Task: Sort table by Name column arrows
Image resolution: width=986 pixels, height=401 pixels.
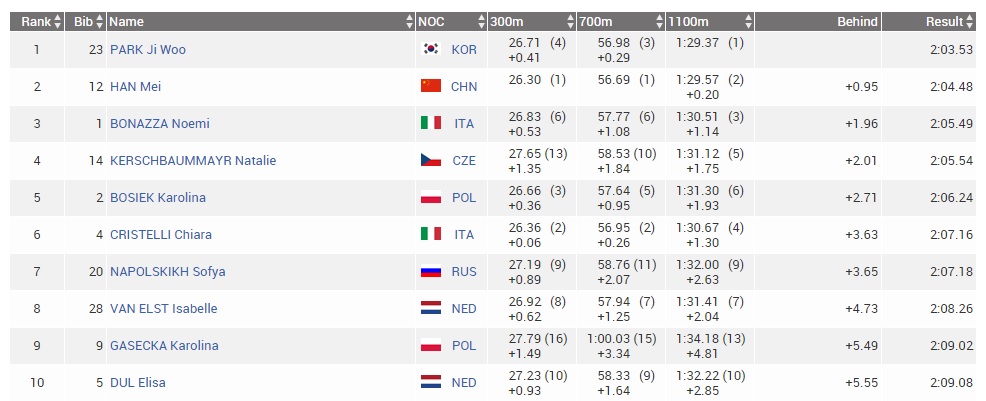Action: [x=409, y=21]
